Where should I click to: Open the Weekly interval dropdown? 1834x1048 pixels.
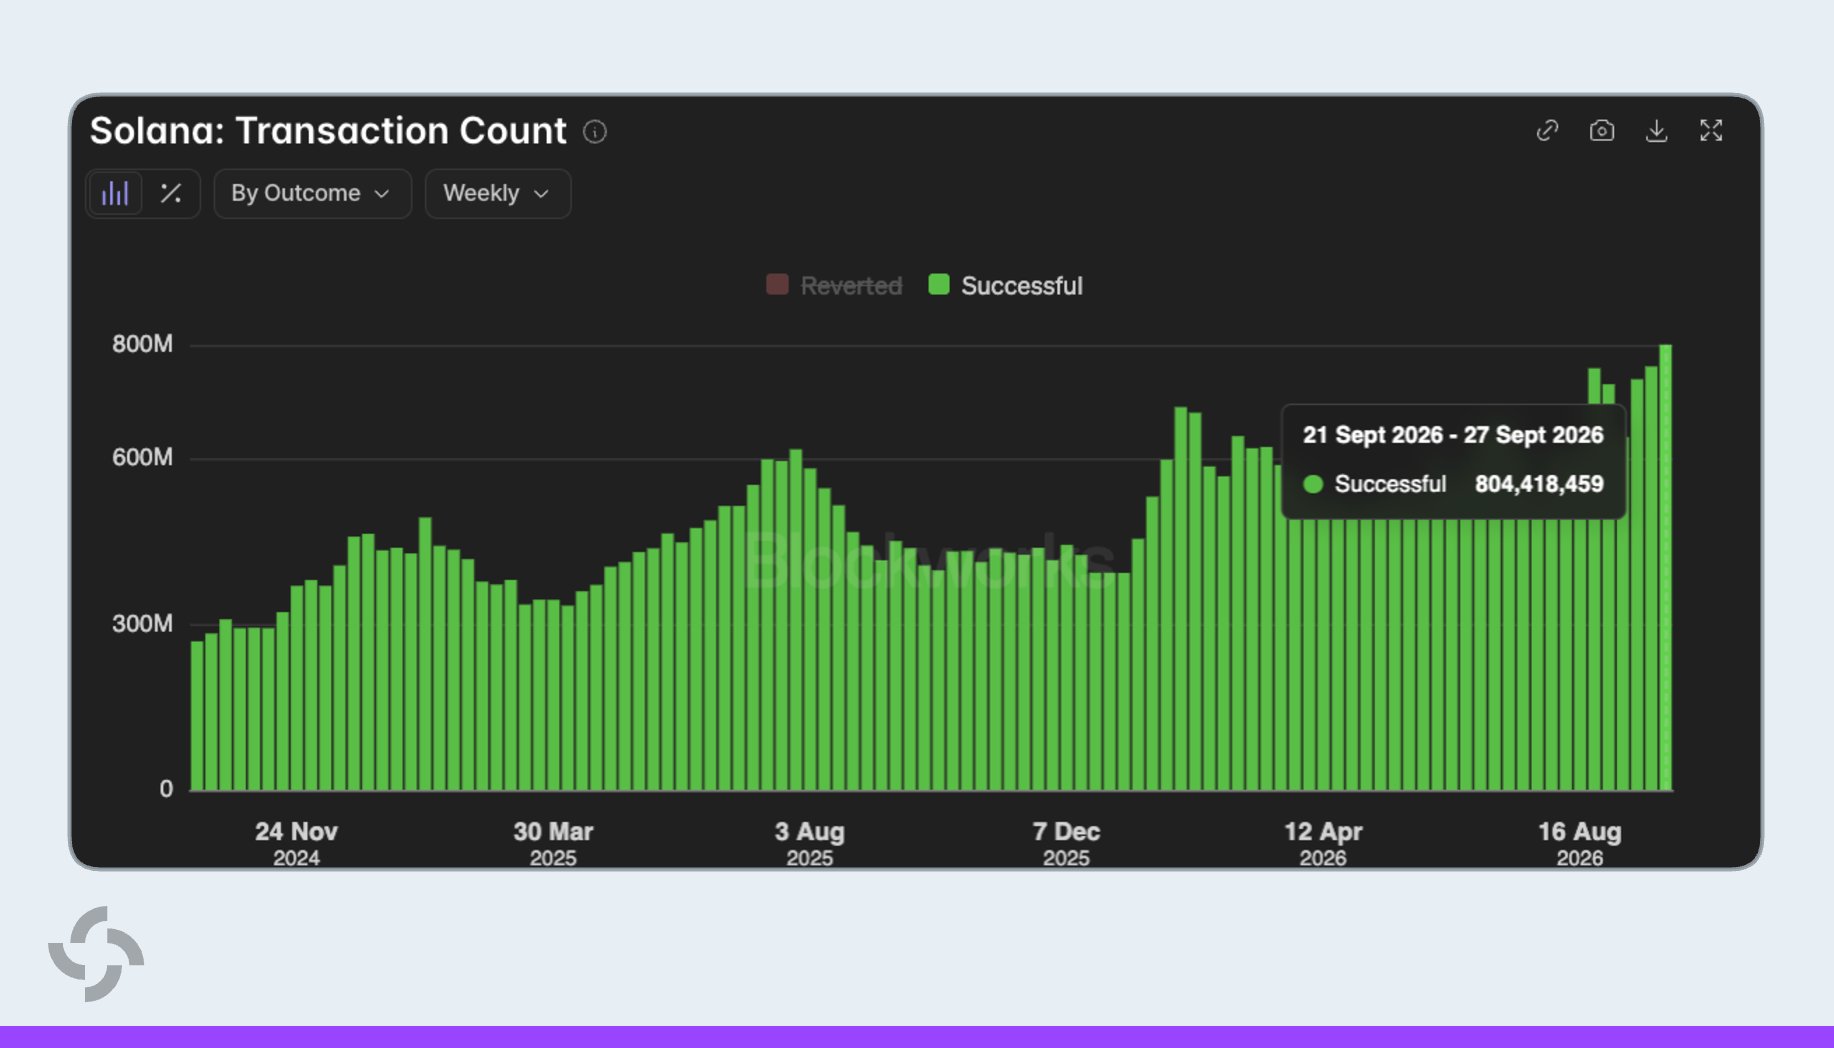pos(497,193)
